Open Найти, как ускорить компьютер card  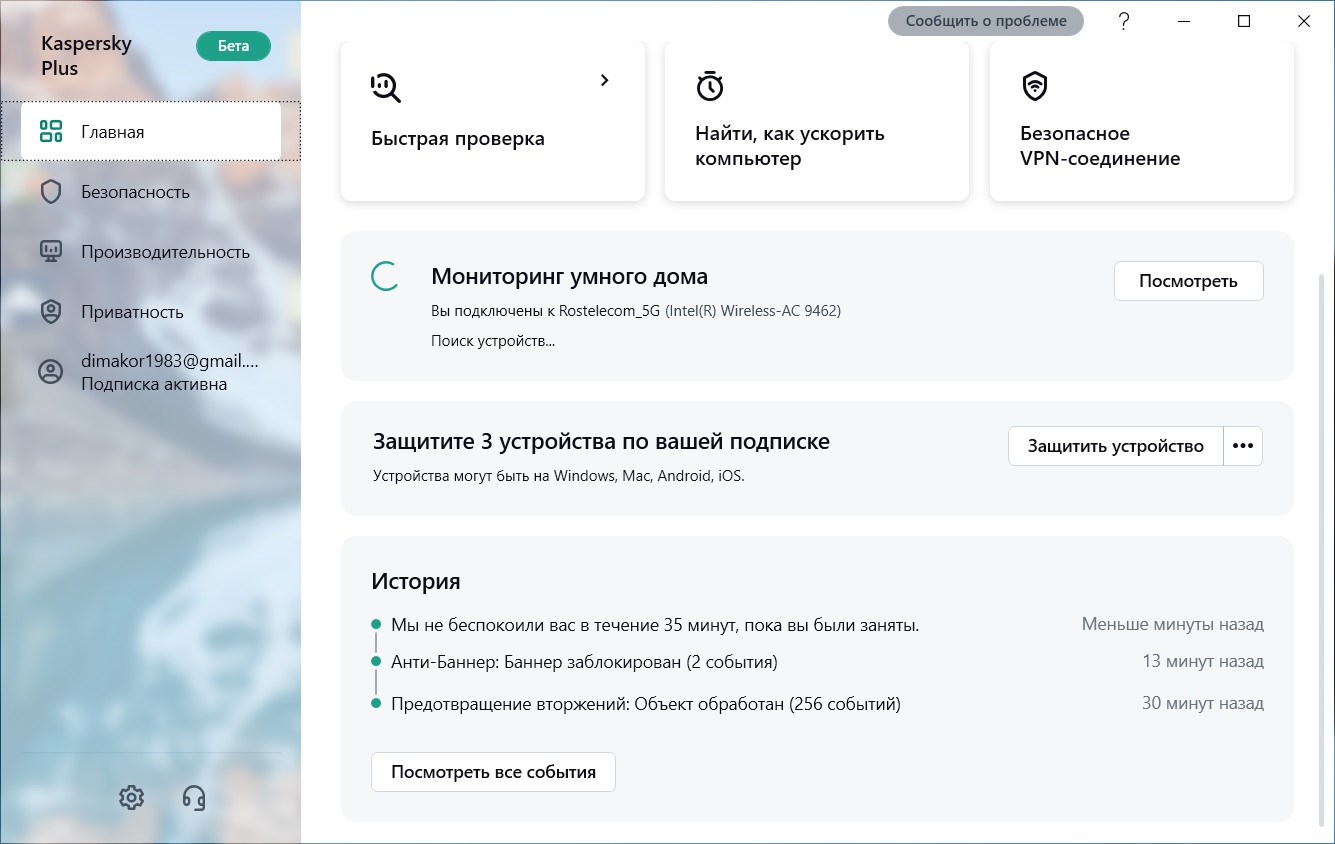(817, 120)
